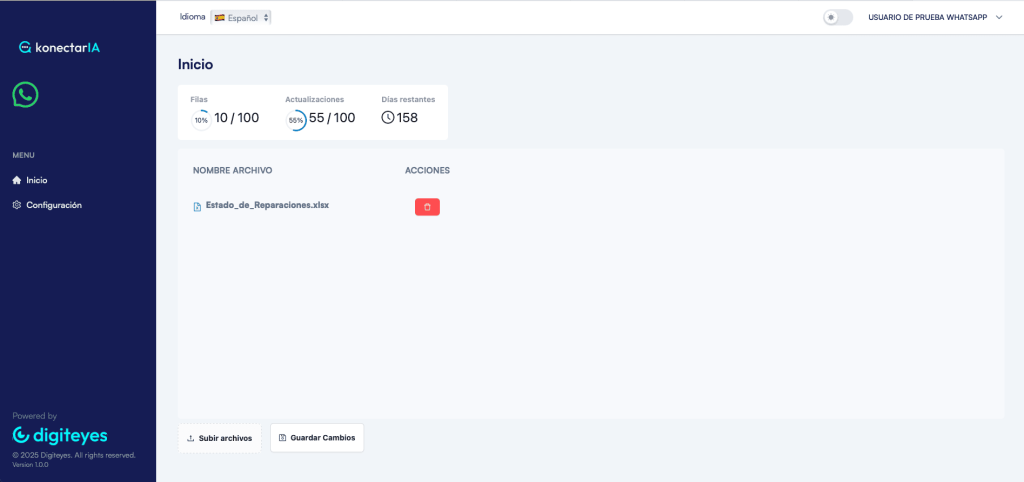The height and width of the screenshot is (482, 1024).
Task: Click the green WhatsApp icon in sidebar
Action: pos(25,95)
